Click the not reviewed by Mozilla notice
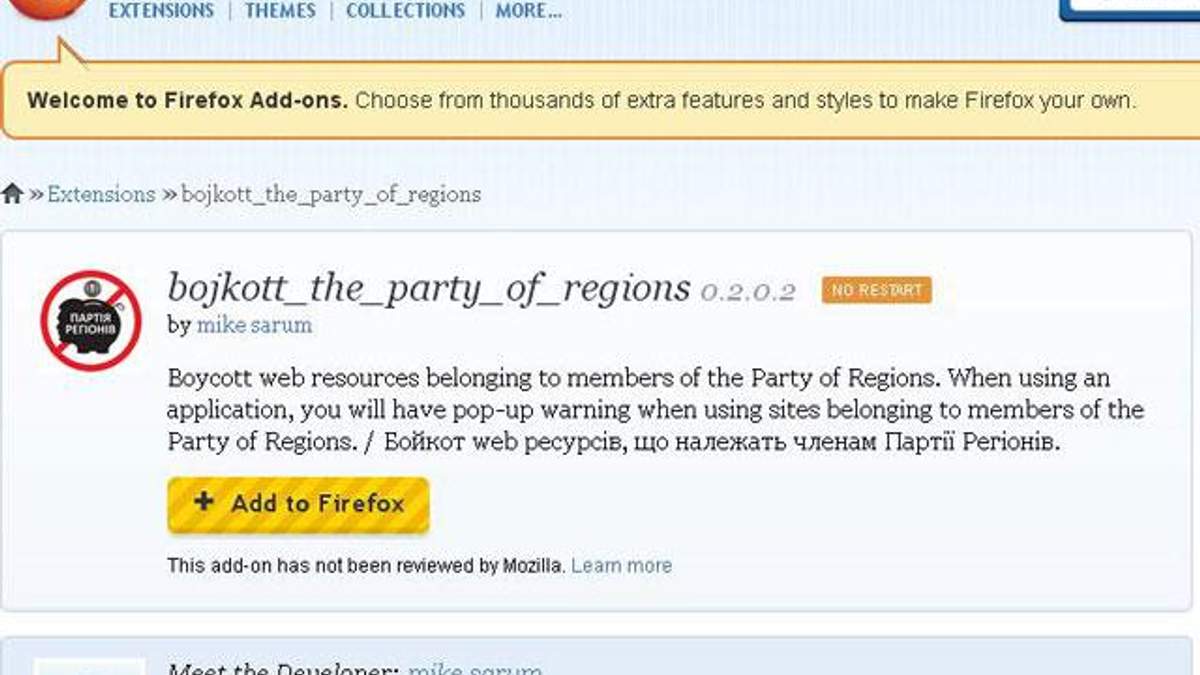1200x675 pixels. point(366,566)
